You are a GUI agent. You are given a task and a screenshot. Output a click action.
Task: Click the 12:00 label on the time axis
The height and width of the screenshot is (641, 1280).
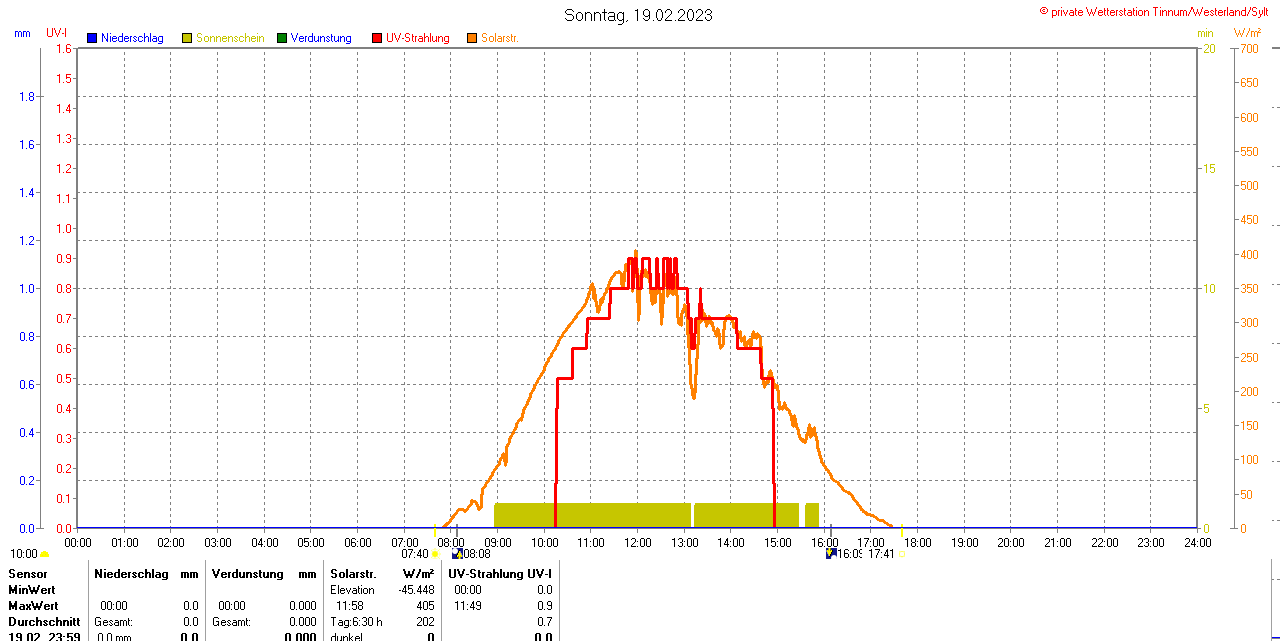pos(637,542)
